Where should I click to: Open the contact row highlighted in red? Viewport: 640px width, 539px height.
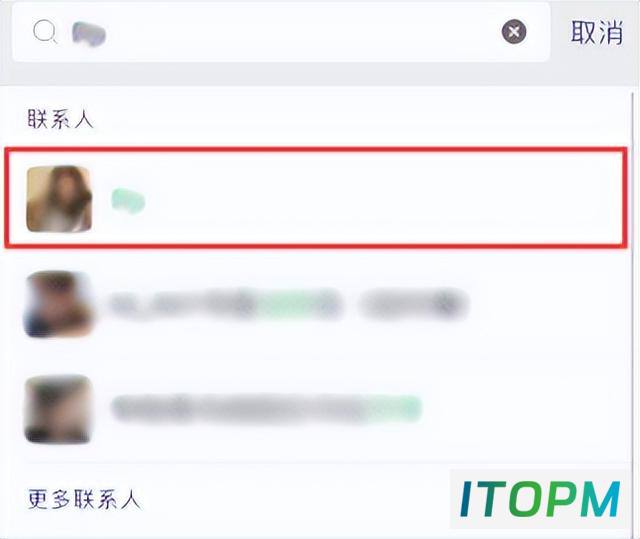tap(316, 197)
